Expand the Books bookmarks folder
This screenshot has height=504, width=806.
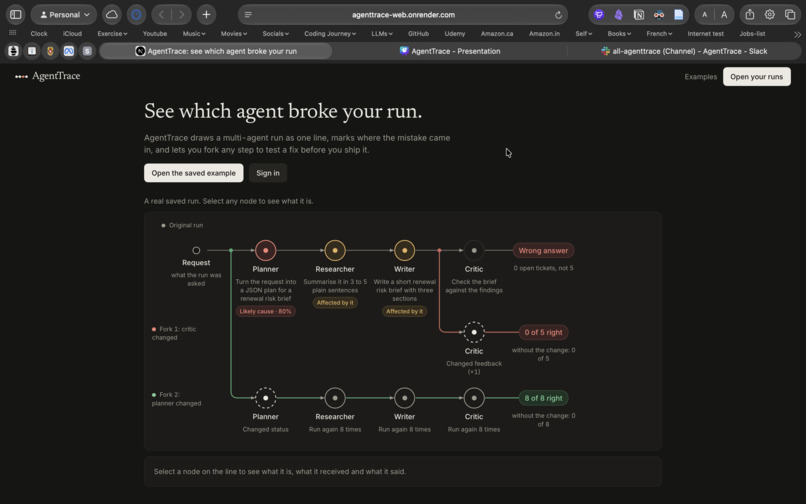(x=619, y=33)
